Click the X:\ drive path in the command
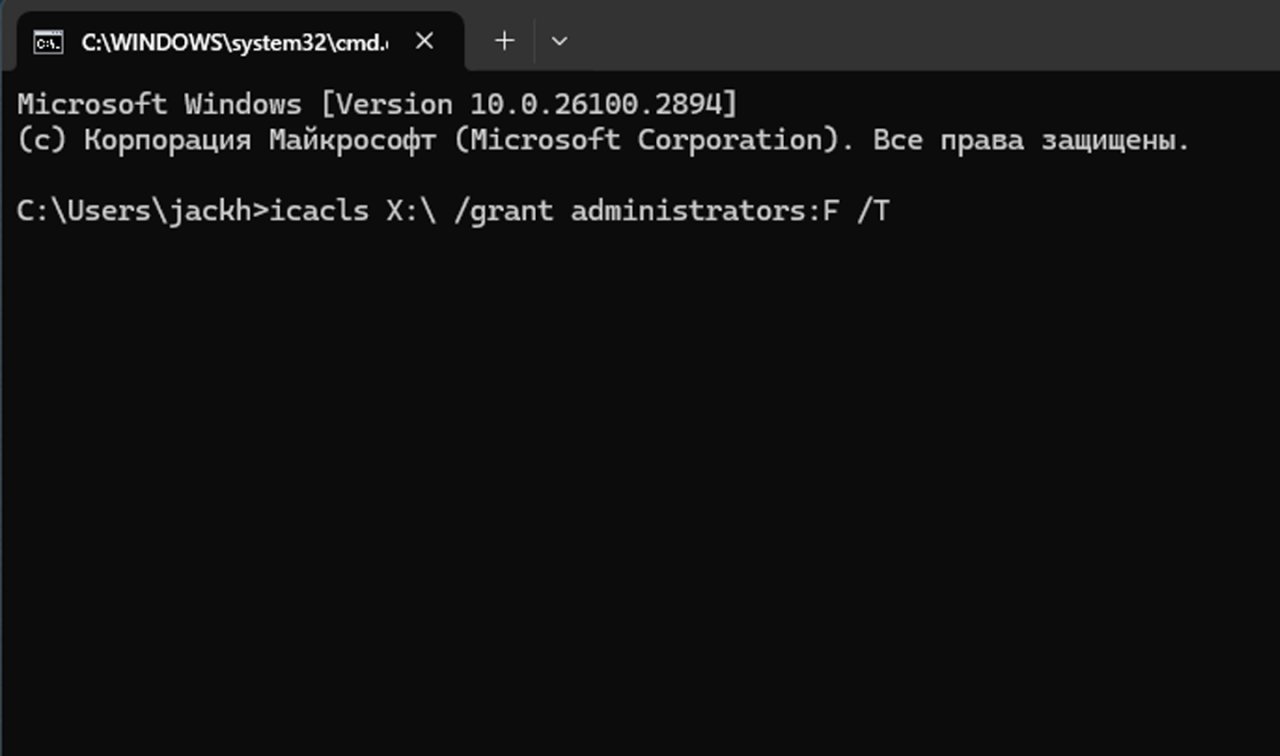This screenshot has width=1280, height=756. [410, 210]
